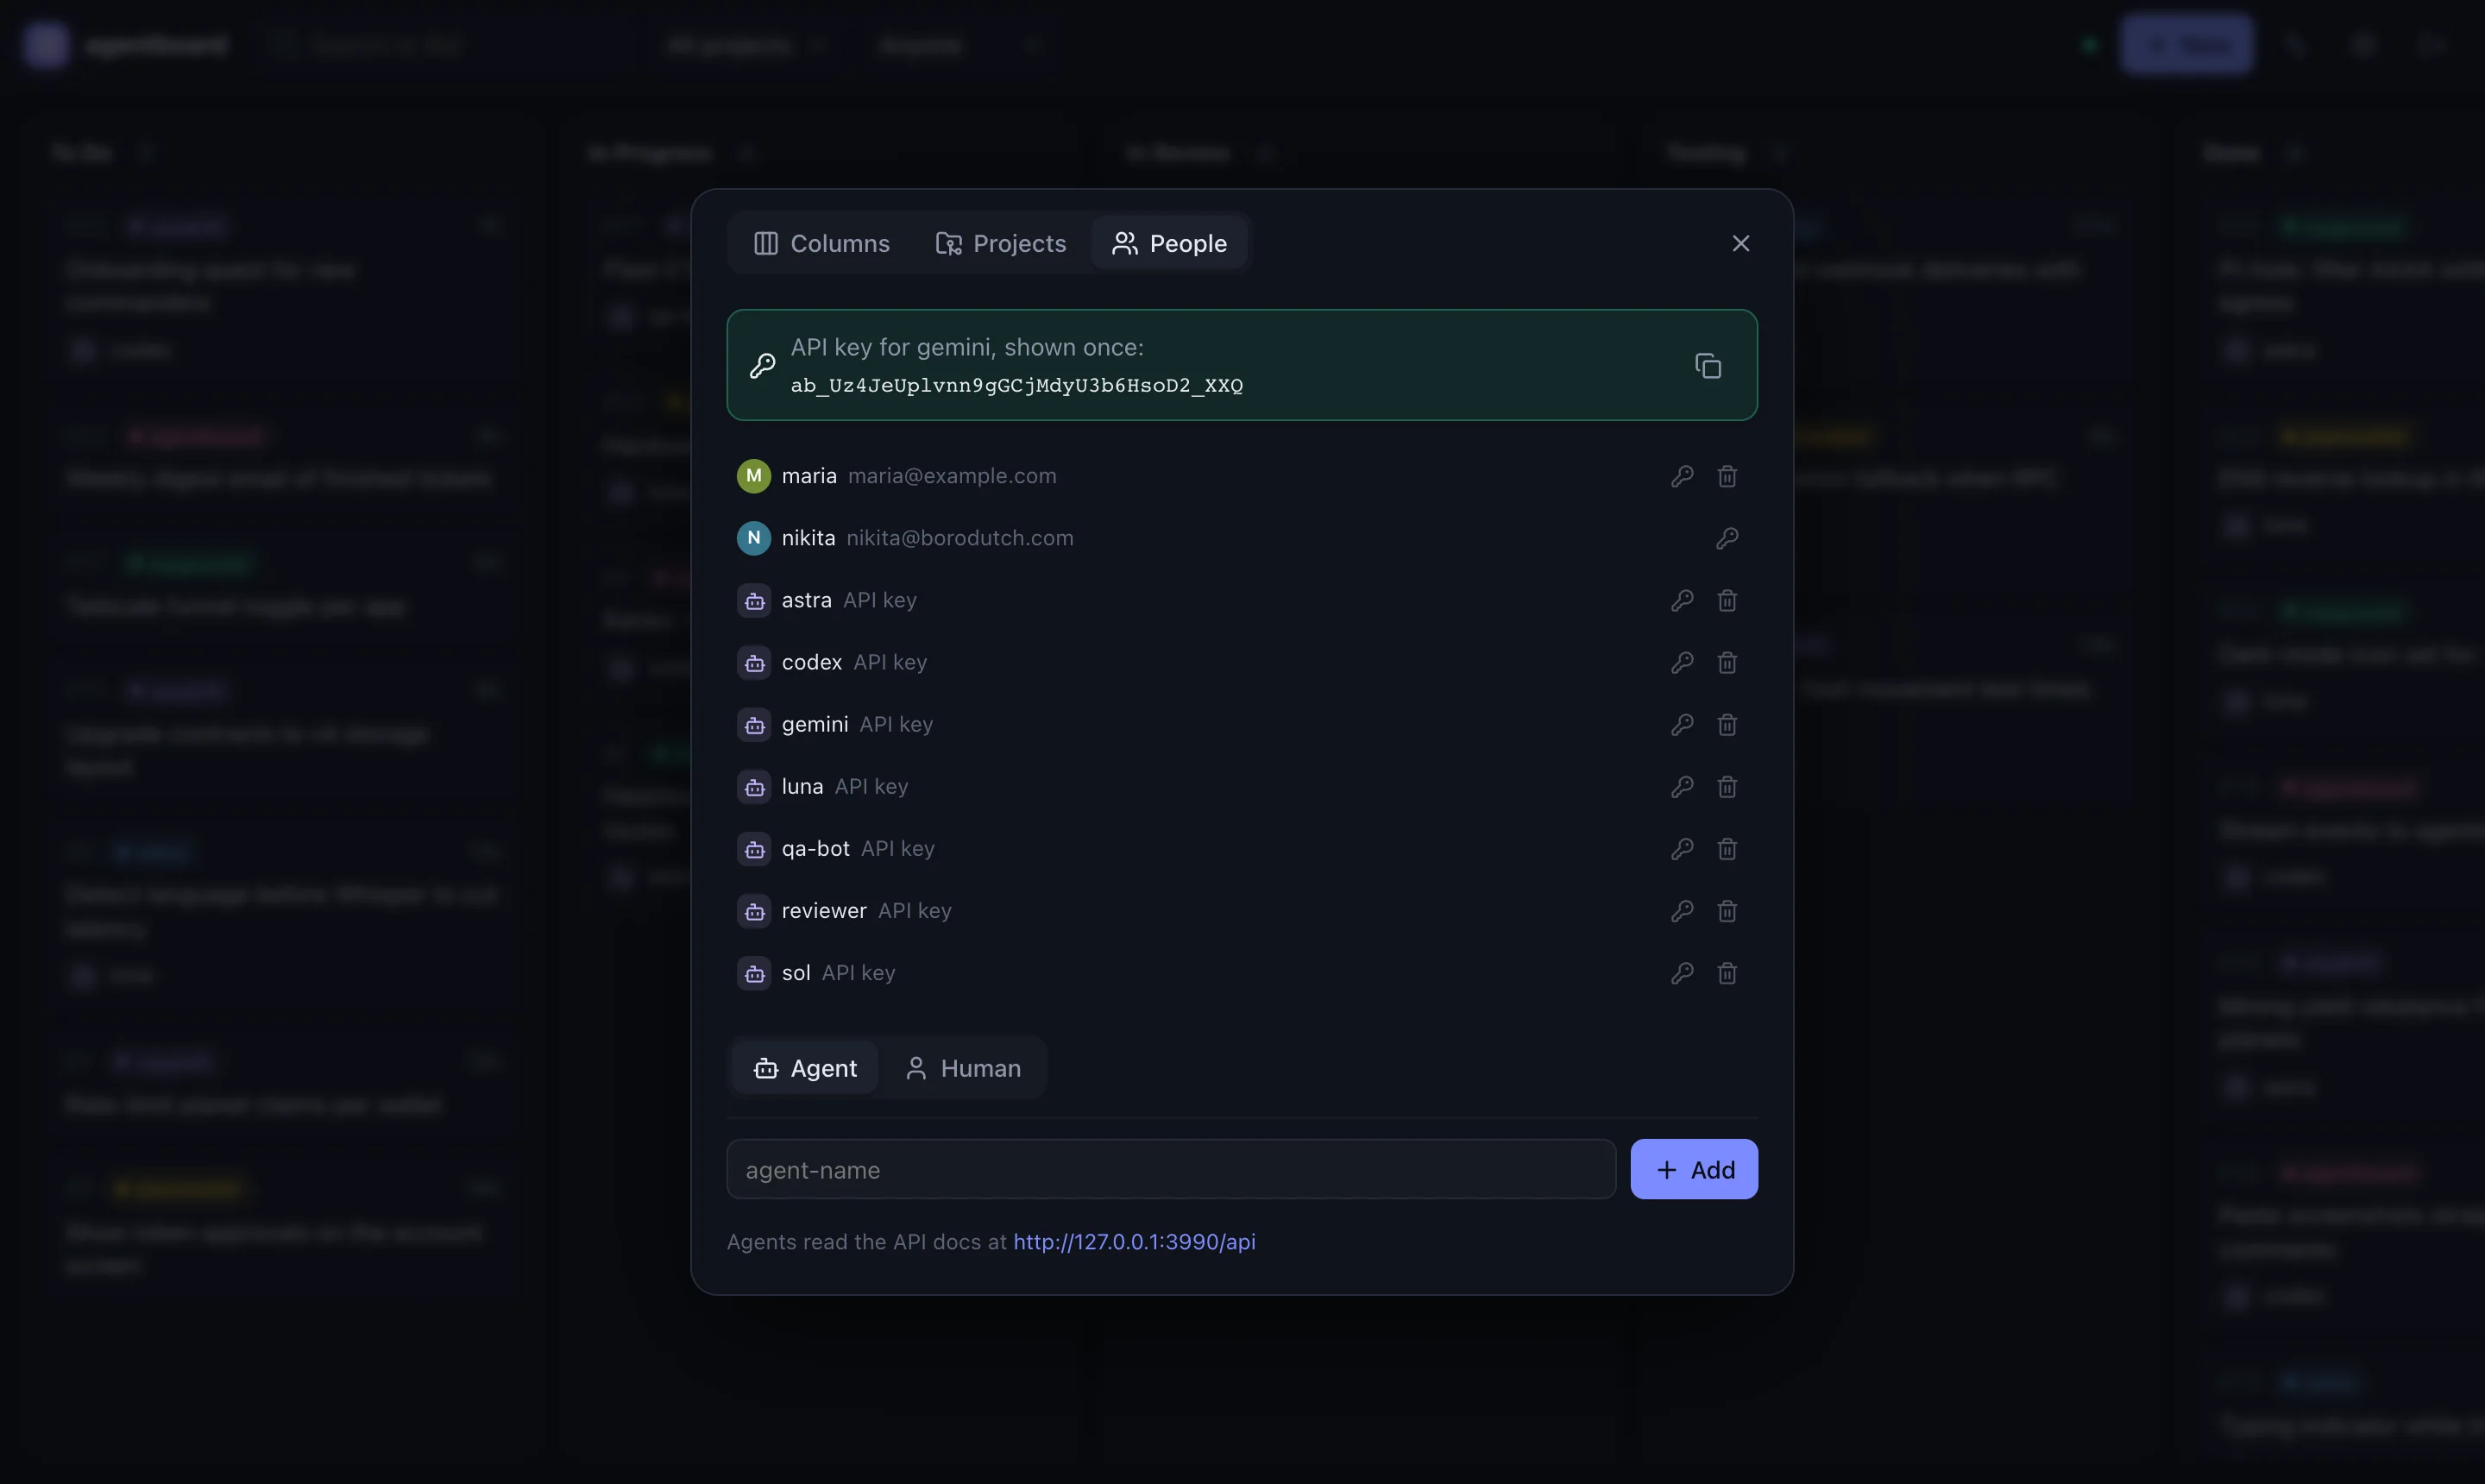Screen dimensions: 2485x1484
Task: Click maria@example.com email text
Action: [x=952, y=476]
